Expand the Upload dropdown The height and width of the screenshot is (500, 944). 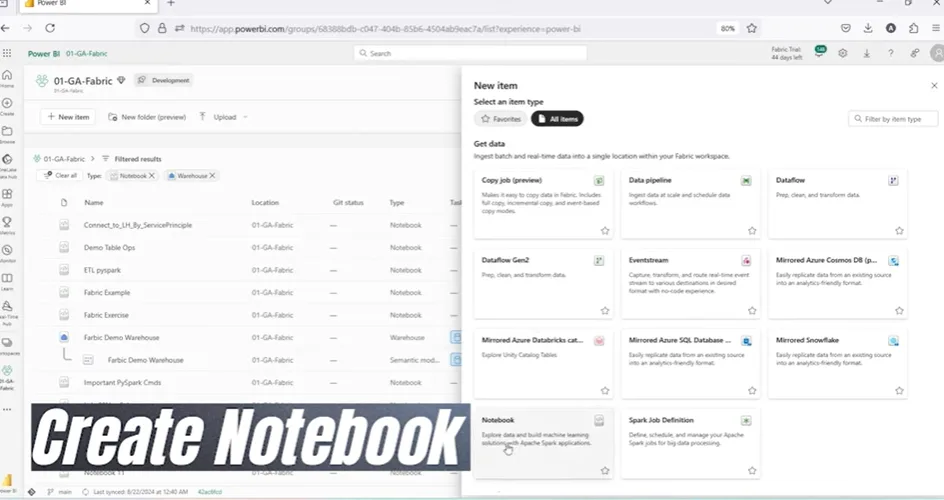(x=245, y=117)
